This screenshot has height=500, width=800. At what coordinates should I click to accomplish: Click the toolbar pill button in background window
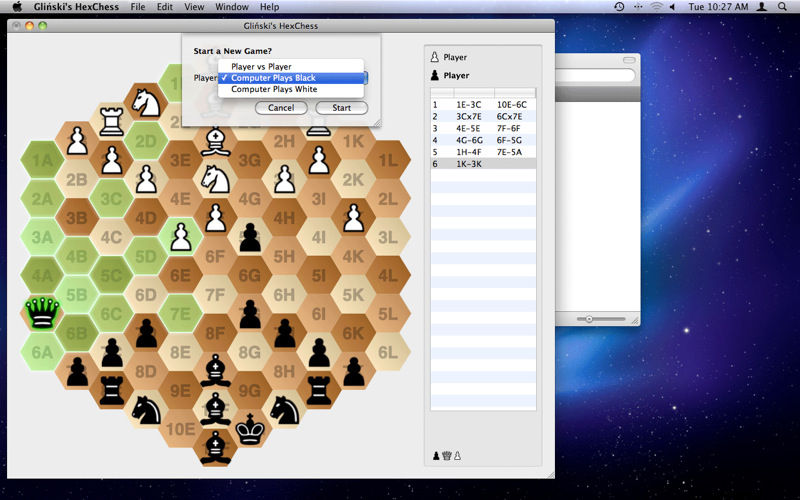[629, 60]
